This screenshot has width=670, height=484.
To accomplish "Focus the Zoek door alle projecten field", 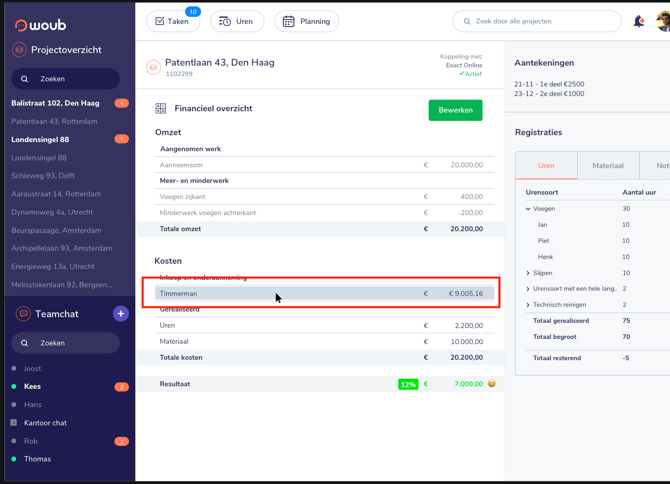I will coord(537,21).
